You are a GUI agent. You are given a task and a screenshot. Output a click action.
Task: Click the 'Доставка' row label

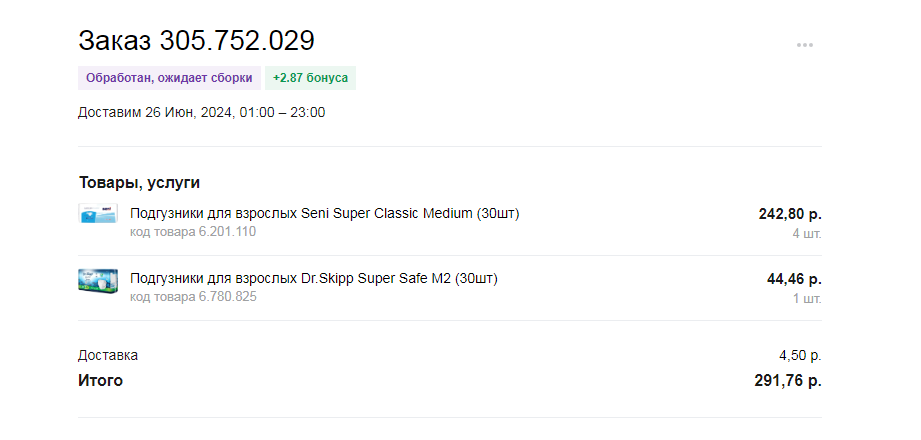108,355
